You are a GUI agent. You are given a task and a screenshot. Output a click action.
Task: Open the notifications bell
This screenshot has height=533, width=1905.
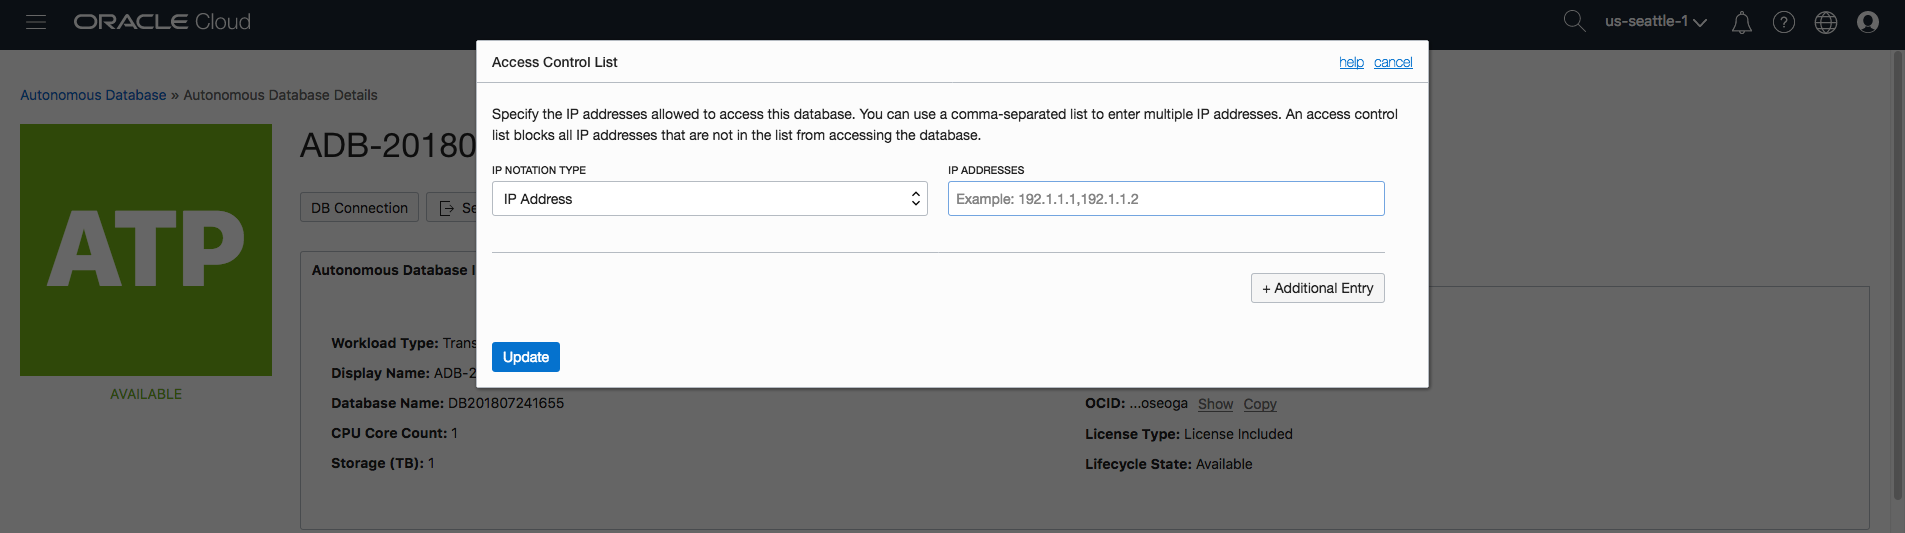1741,22
